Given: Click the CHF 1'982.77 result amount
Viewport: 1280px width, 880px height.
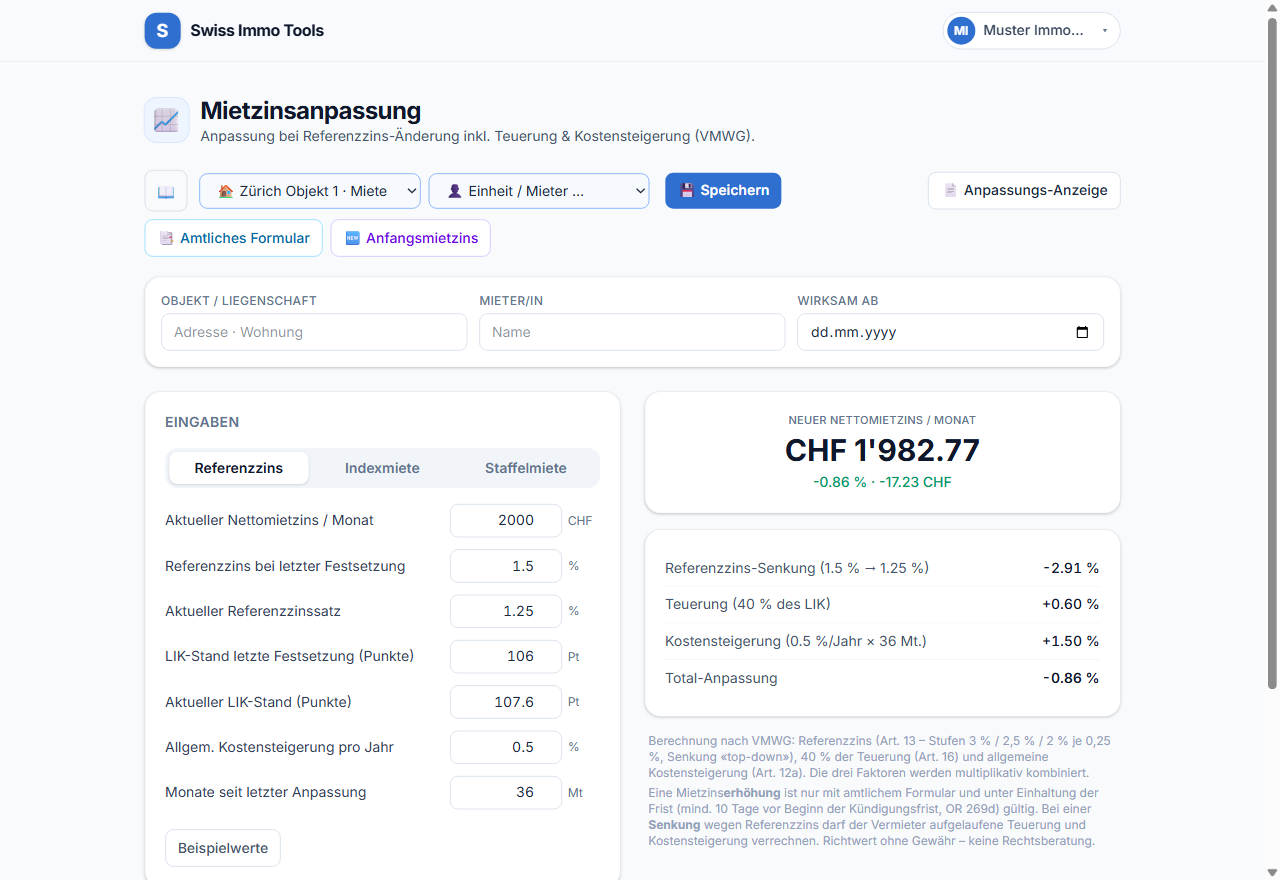Looking at the screenshot, I should pos(882,450).
